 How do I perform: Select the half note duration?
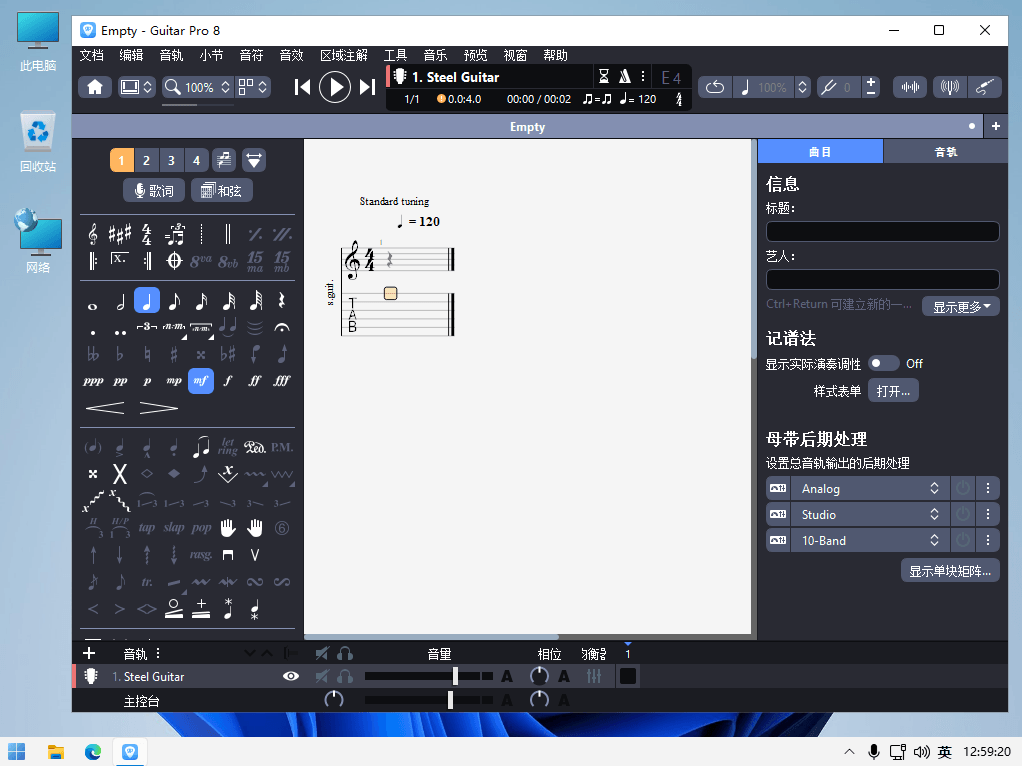coord(120,301)
